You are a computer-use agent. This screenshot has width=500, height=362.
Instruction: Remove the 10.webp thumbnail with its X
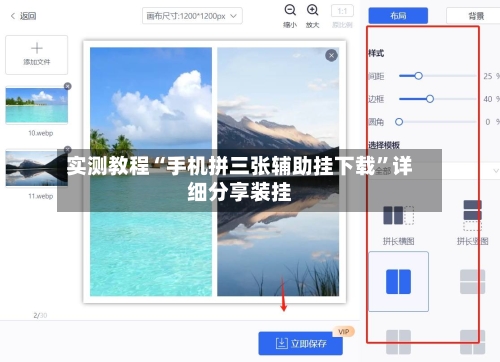click(x=67, y=86)
